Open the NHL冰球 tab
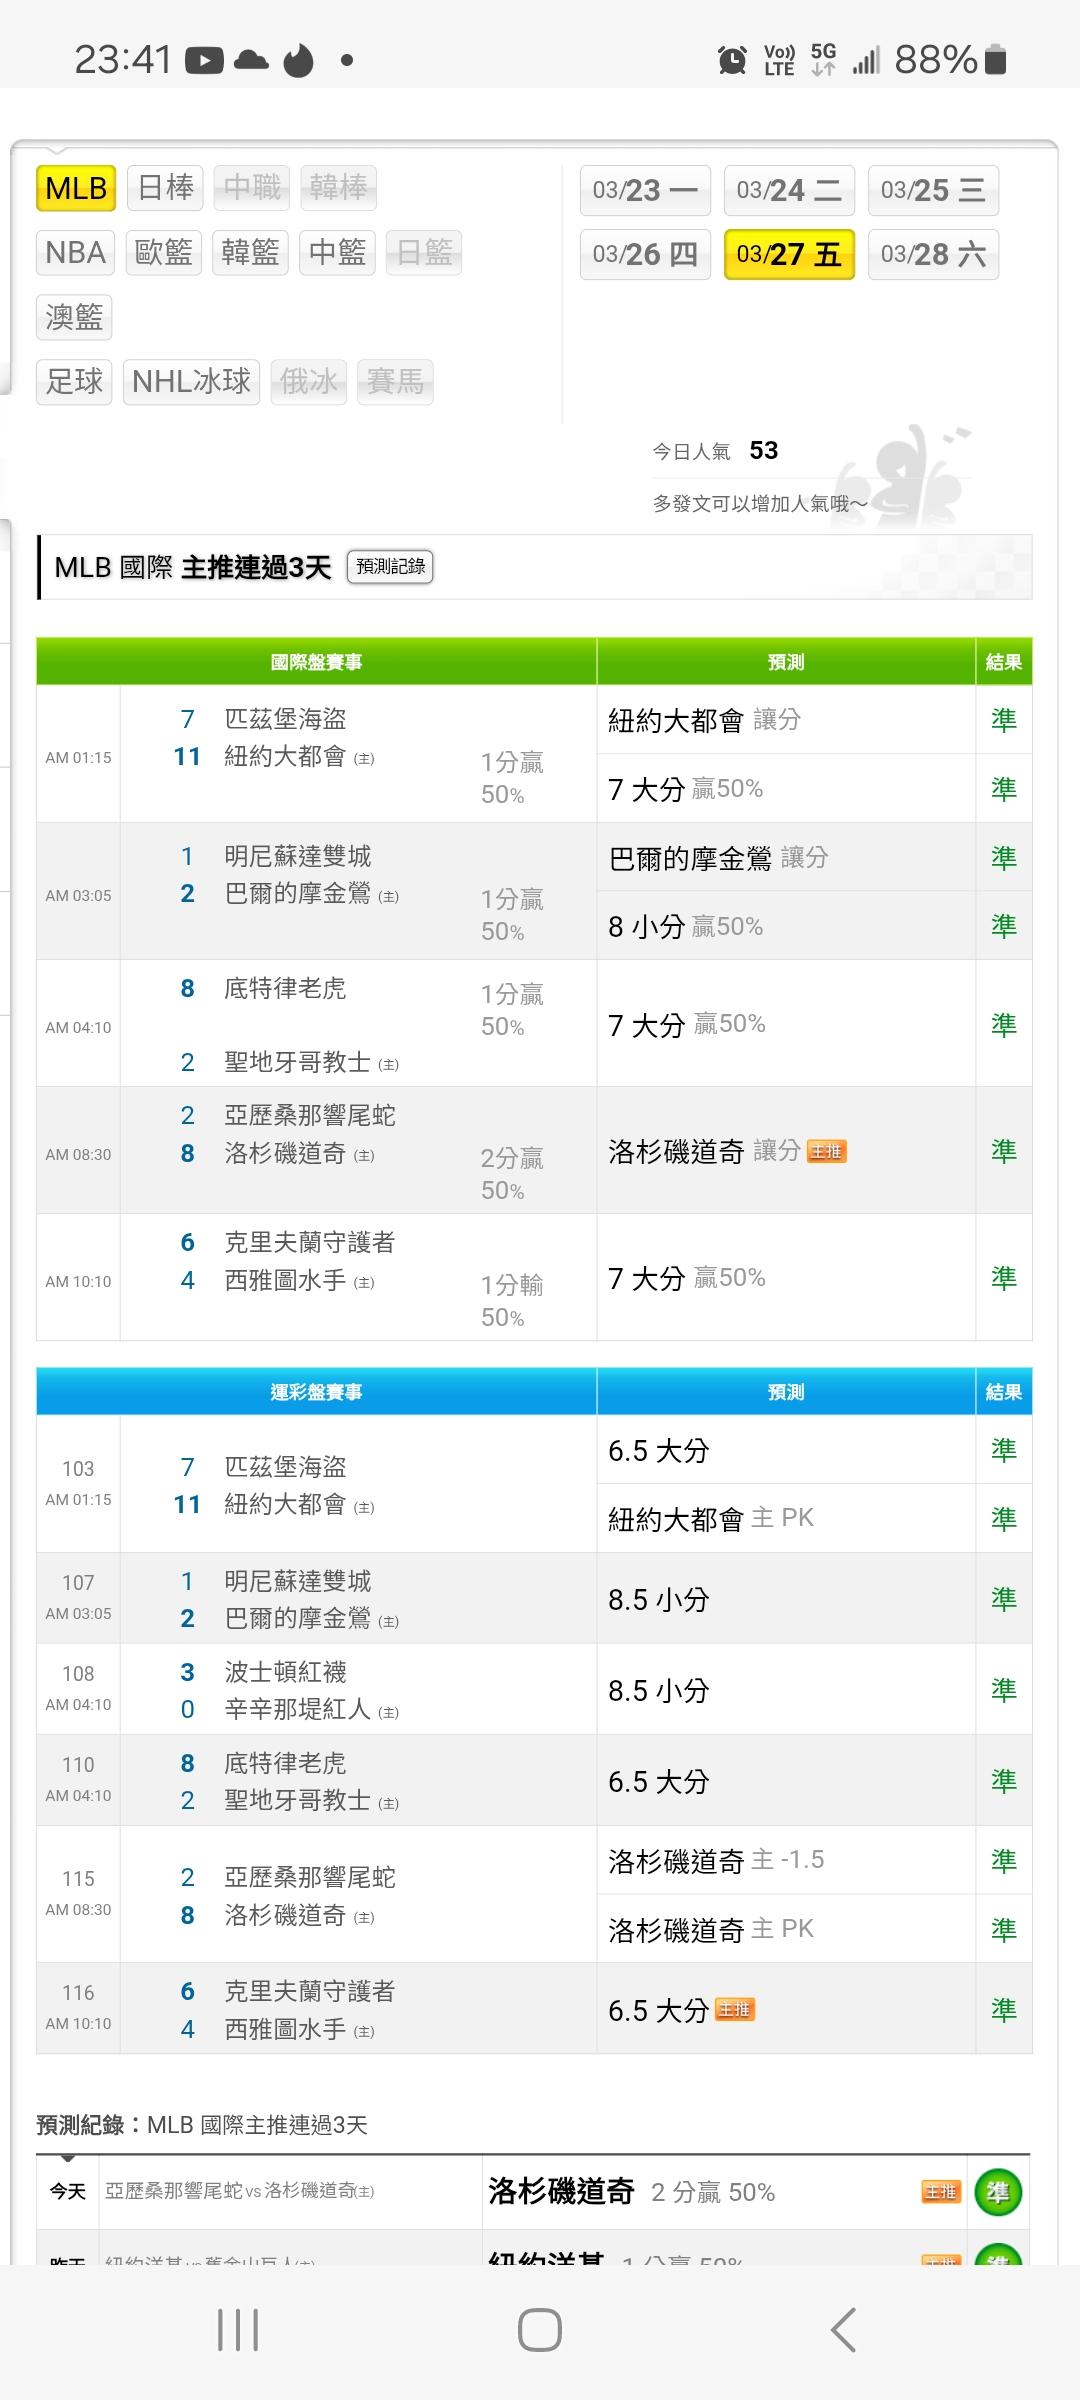 click(191, 381)
